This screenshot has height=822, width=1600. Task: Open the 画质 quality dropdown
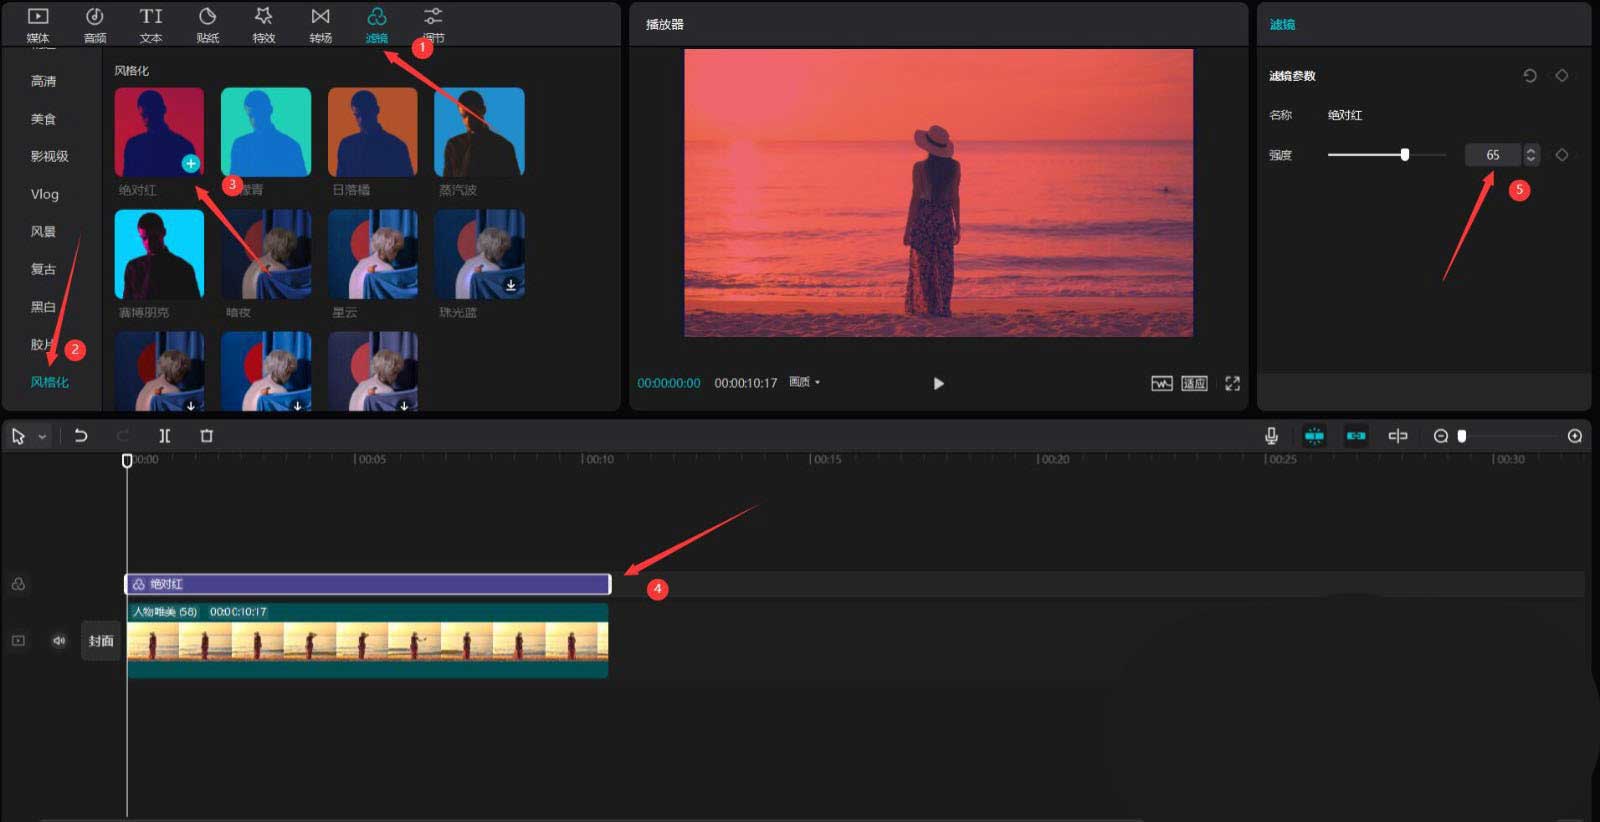(x=805, y=383)
